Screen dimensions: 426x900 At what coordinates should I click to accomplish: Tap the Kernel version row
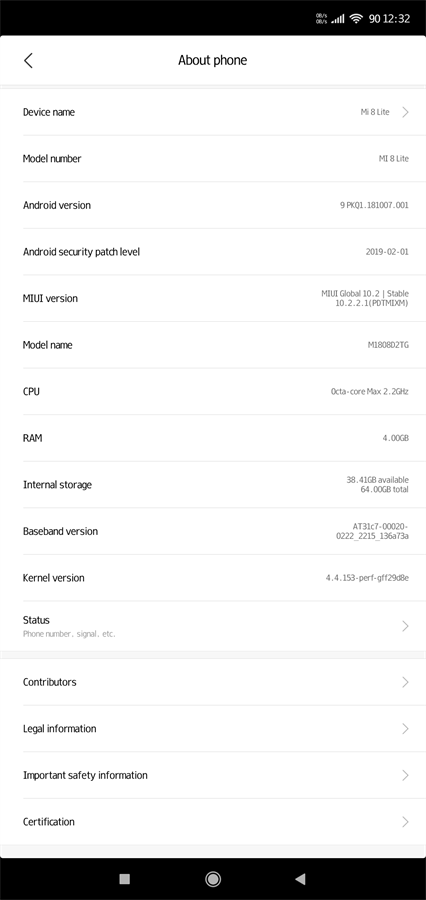pyautogui.click(x=213, y=577)
